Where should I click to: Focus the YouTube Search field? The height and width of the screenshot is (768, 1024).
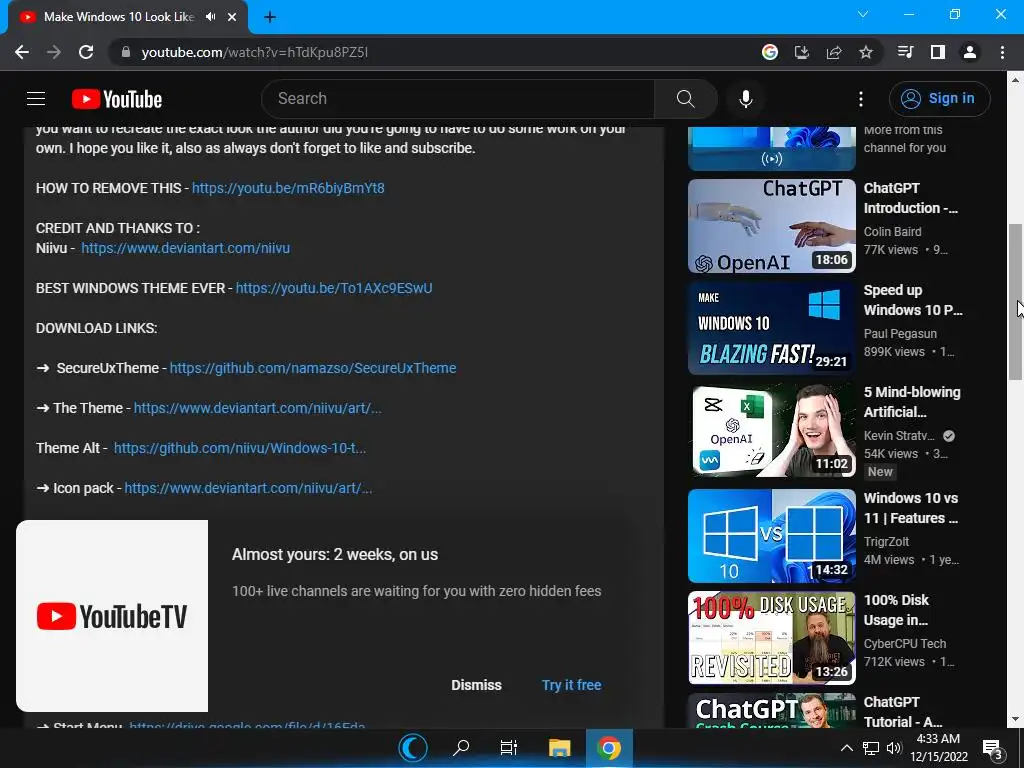(x=458, y=99)
